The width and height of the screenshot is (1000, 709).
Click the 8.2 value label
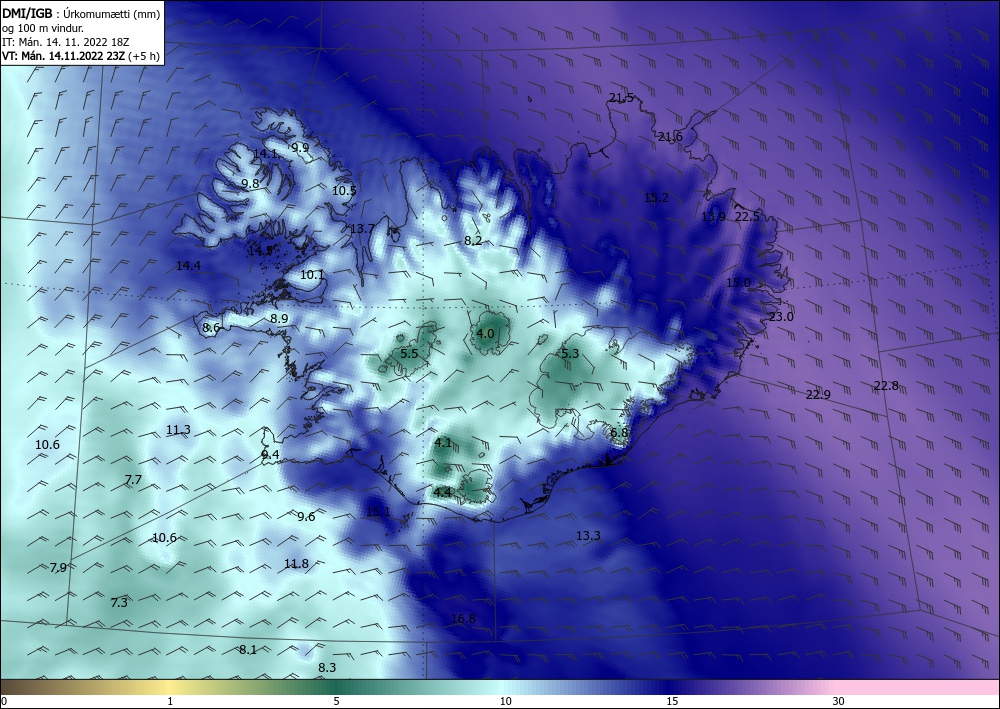click(473, 240)
